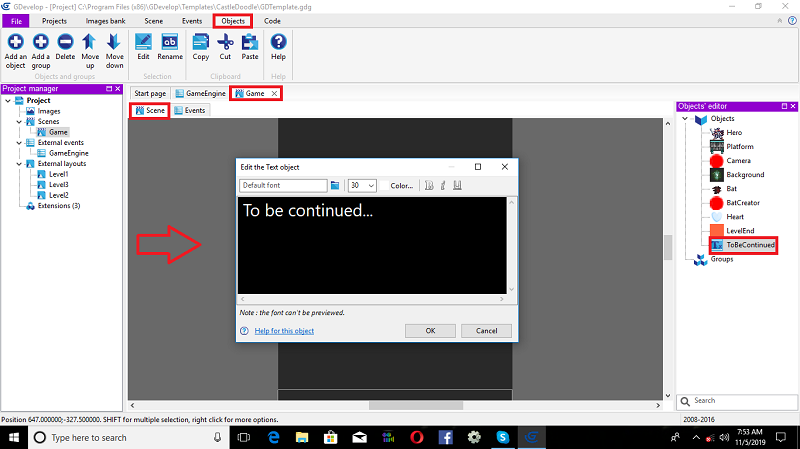Screen dimensions: 800x449
Task: Select the Level3 layout
Action: [58, 185]
